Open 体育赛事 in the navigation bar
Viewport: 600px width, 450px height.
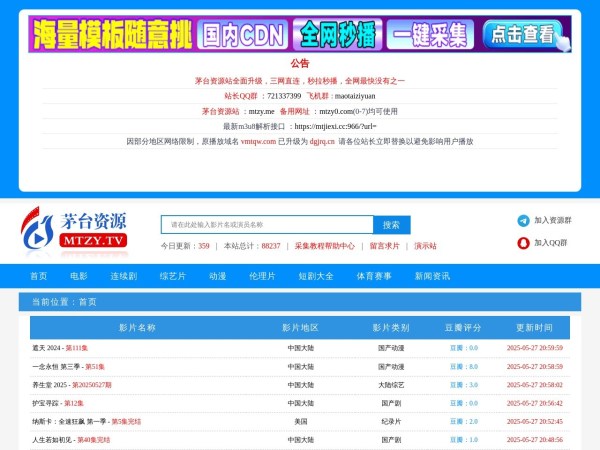pos(374,276)
